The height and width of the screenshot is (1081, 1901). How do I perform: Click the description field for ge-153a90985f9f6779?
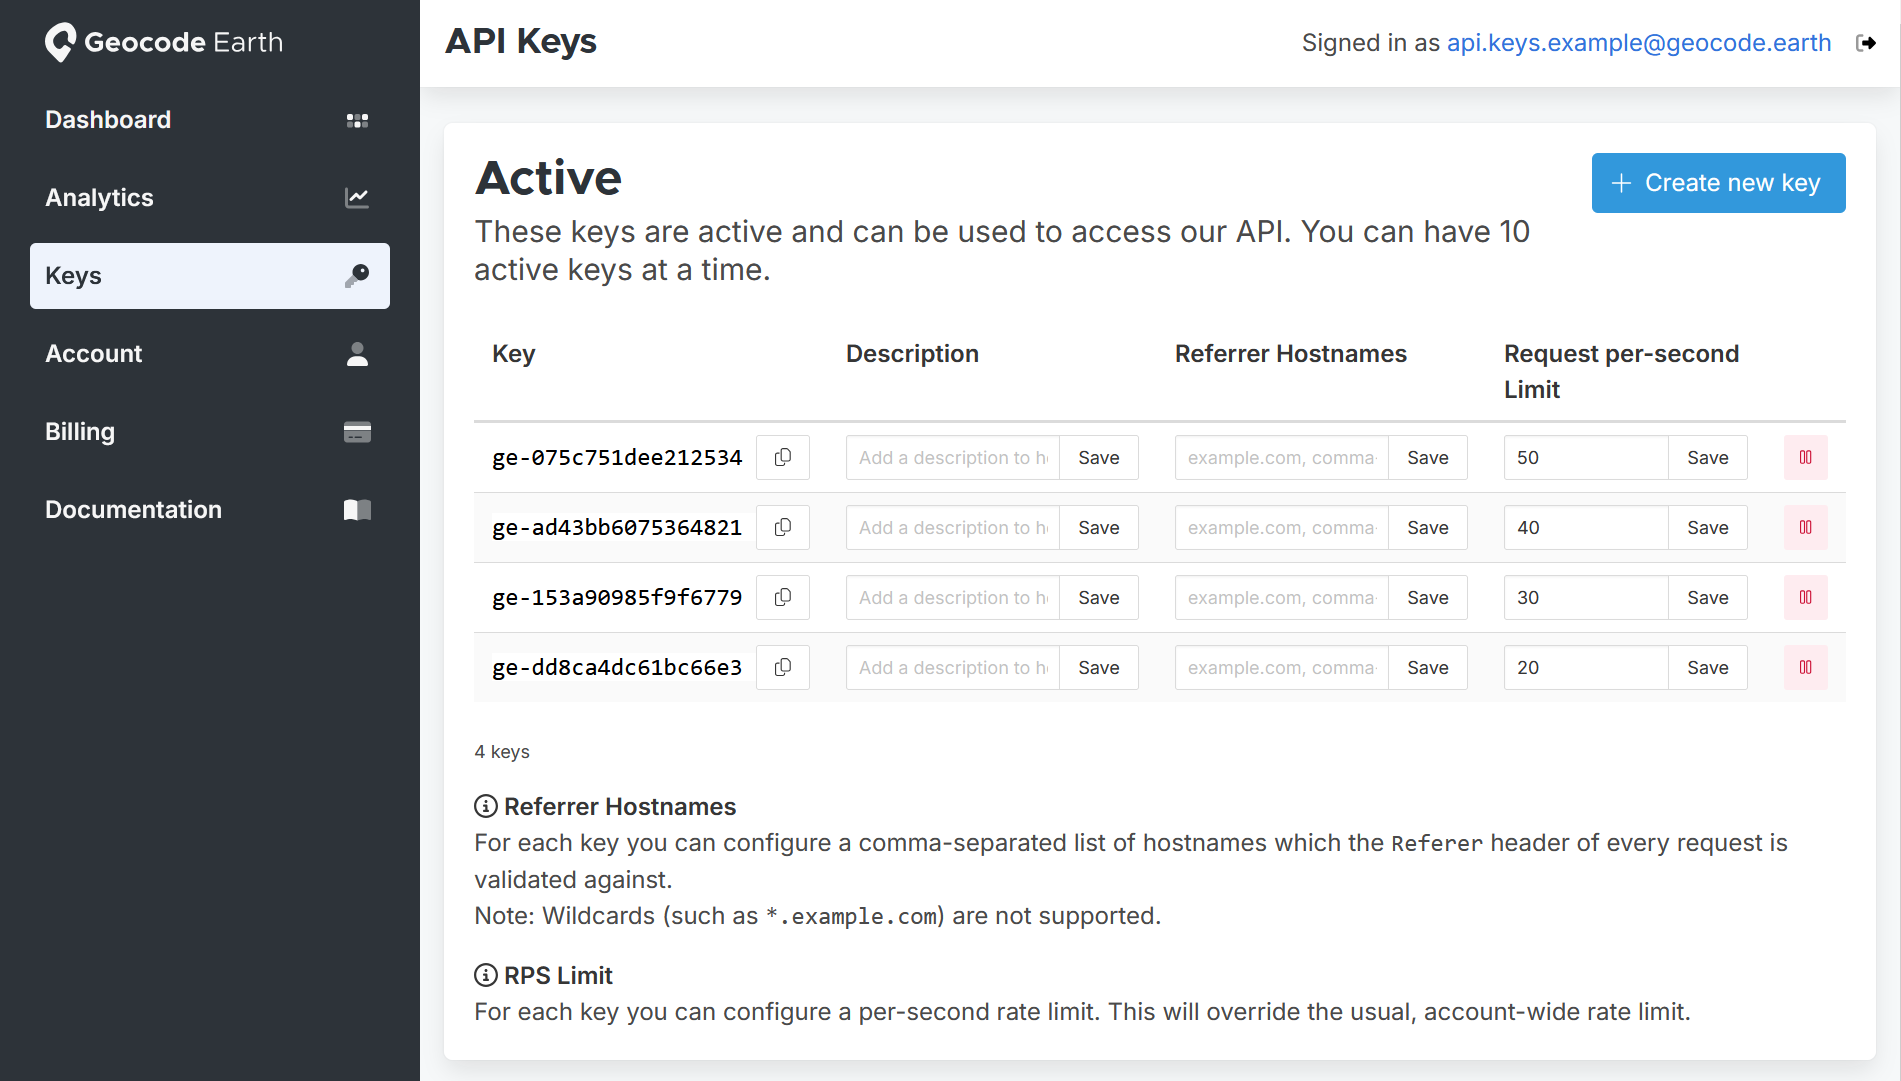coord(951,597)
